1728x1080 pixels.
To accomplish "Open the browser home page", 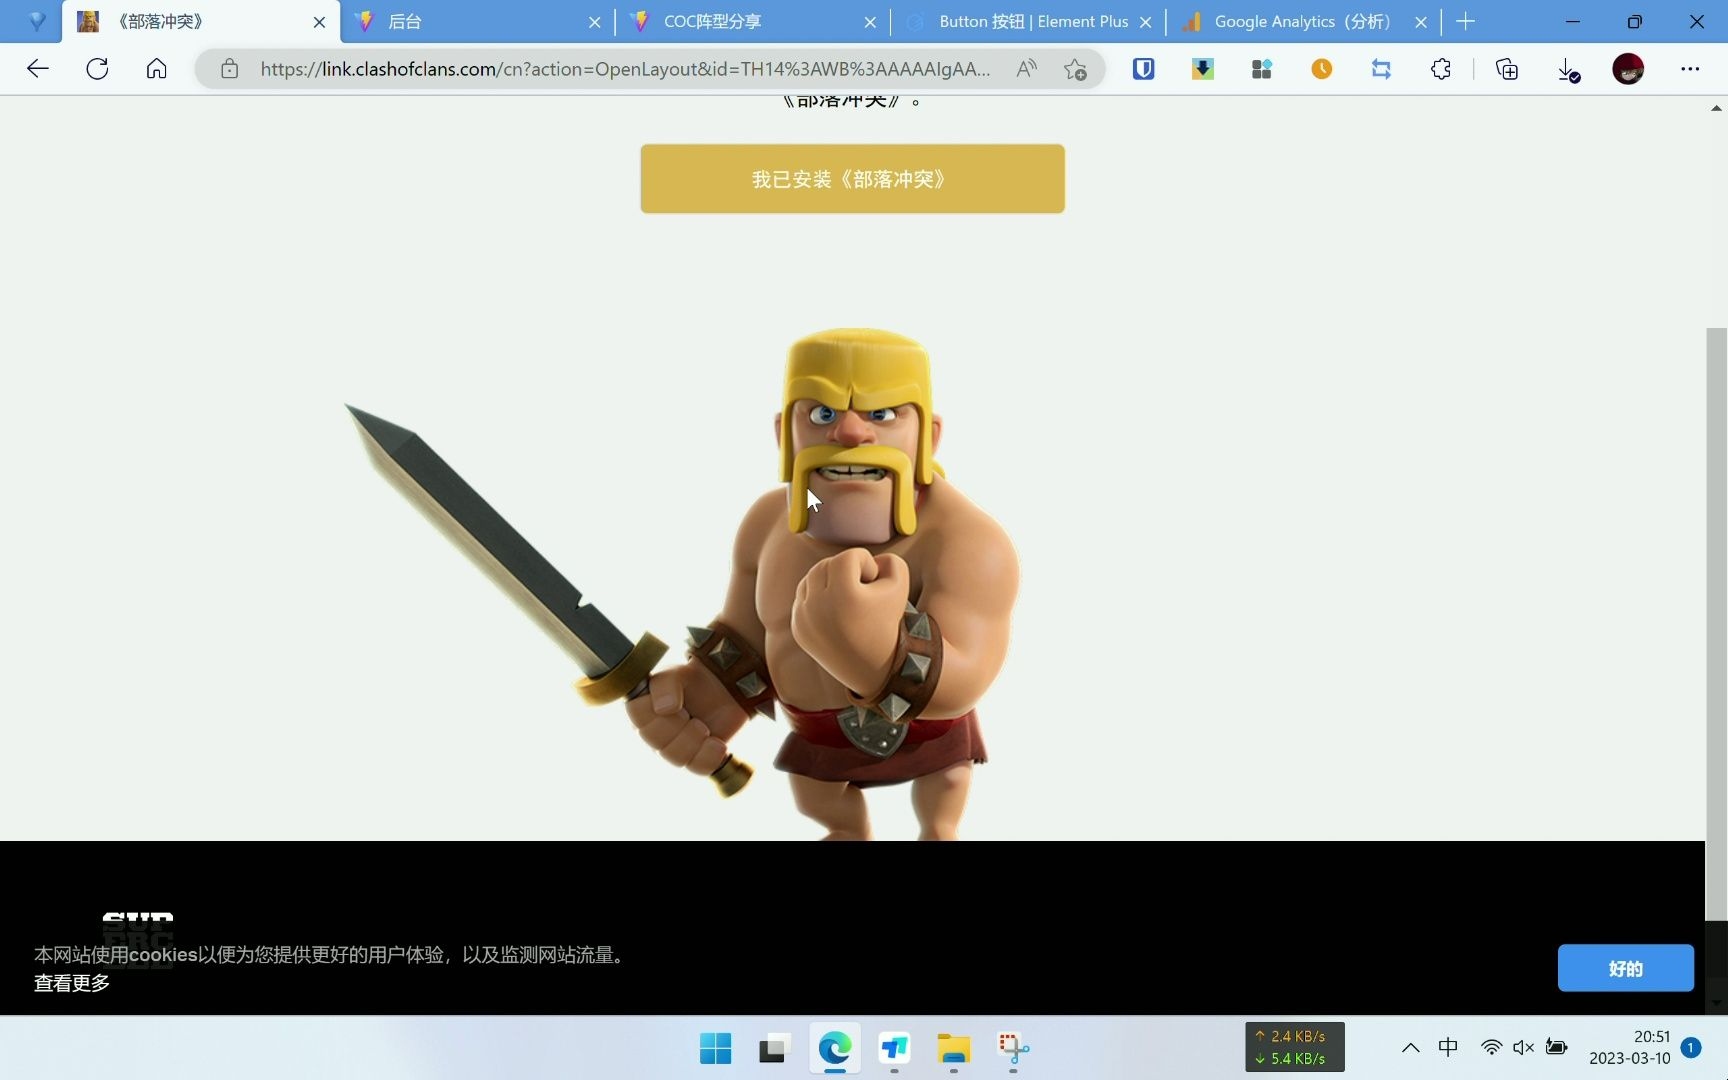I will click(156, 69).
